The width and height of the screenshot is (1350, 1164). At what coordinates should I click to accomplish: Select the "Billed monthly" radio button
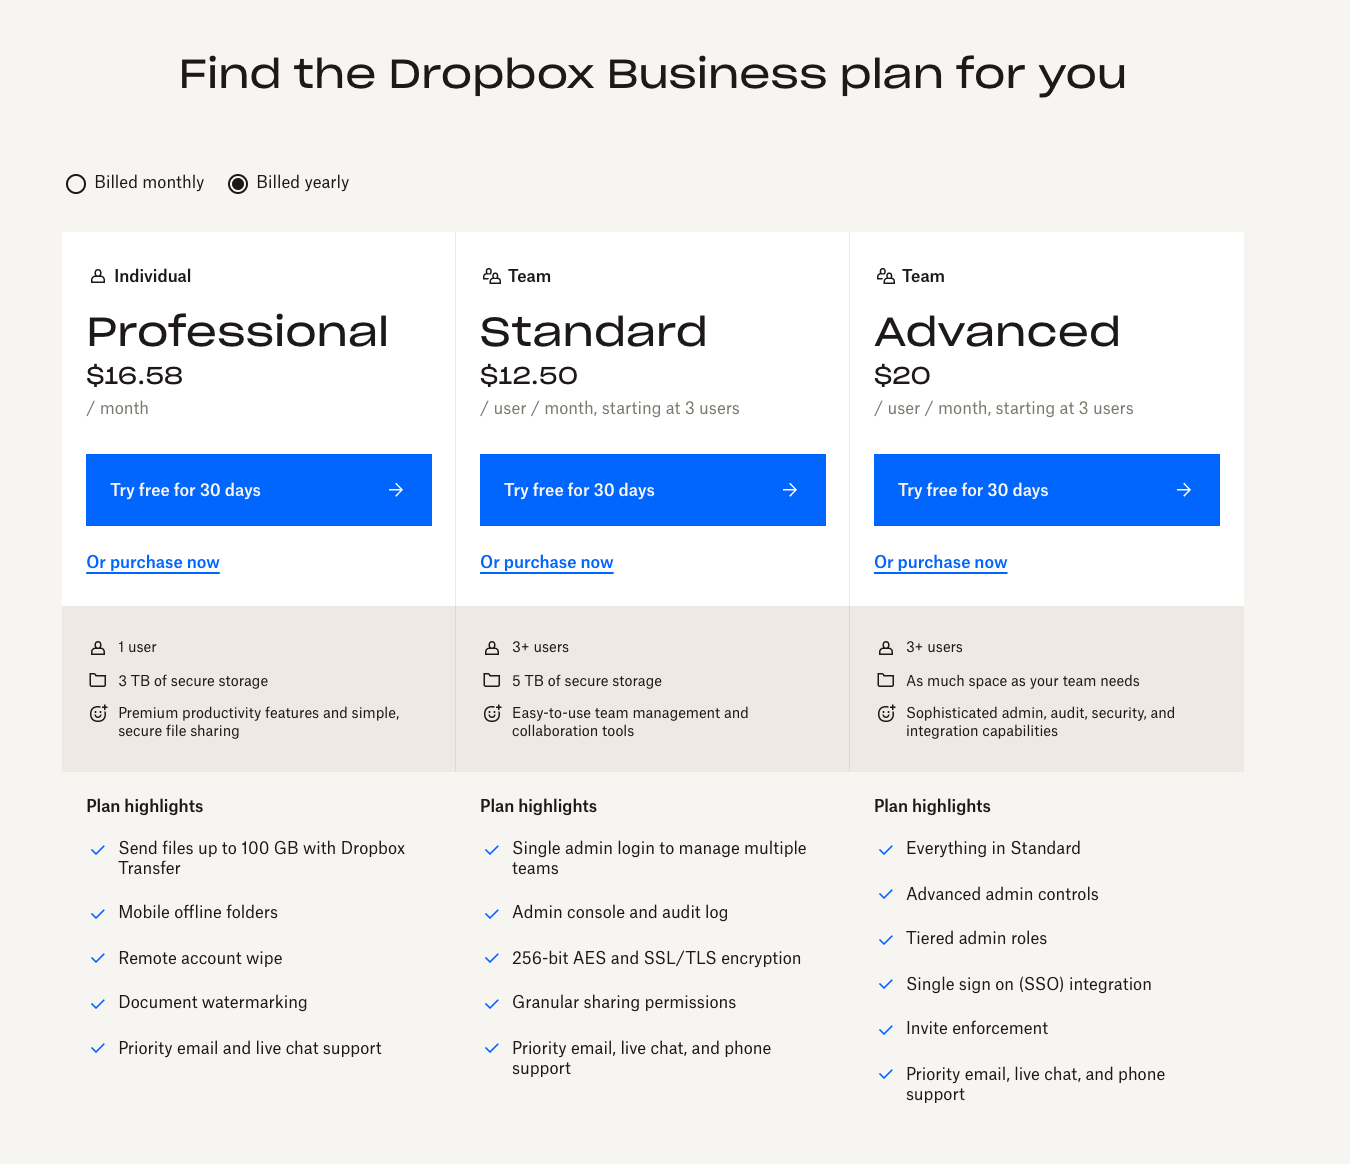76,183
